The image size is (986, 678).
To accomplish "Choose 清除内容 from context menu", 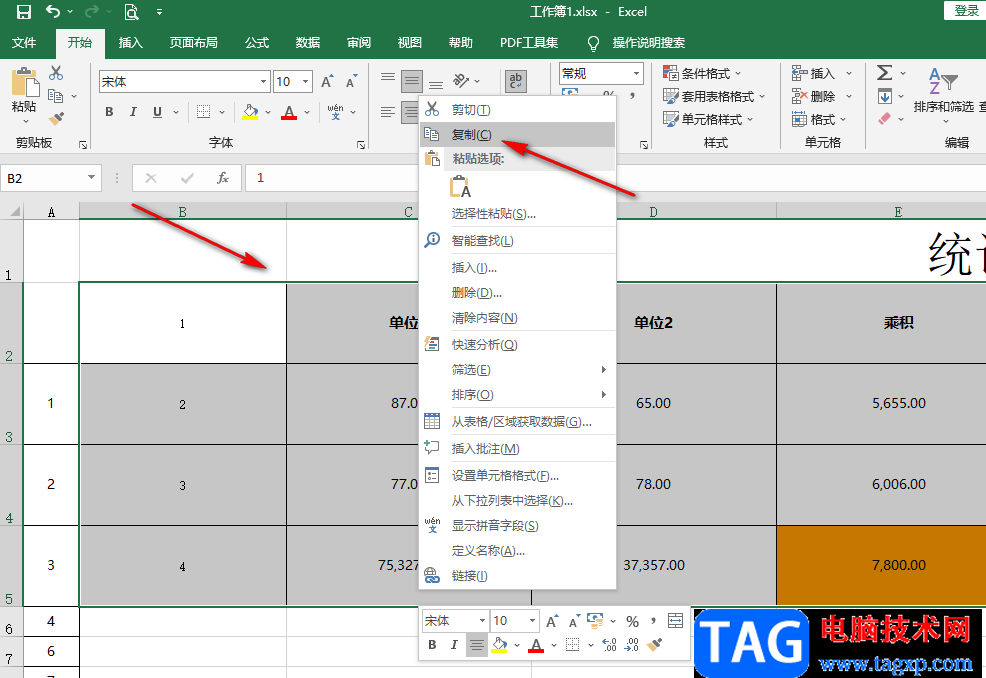I will 517,318.
